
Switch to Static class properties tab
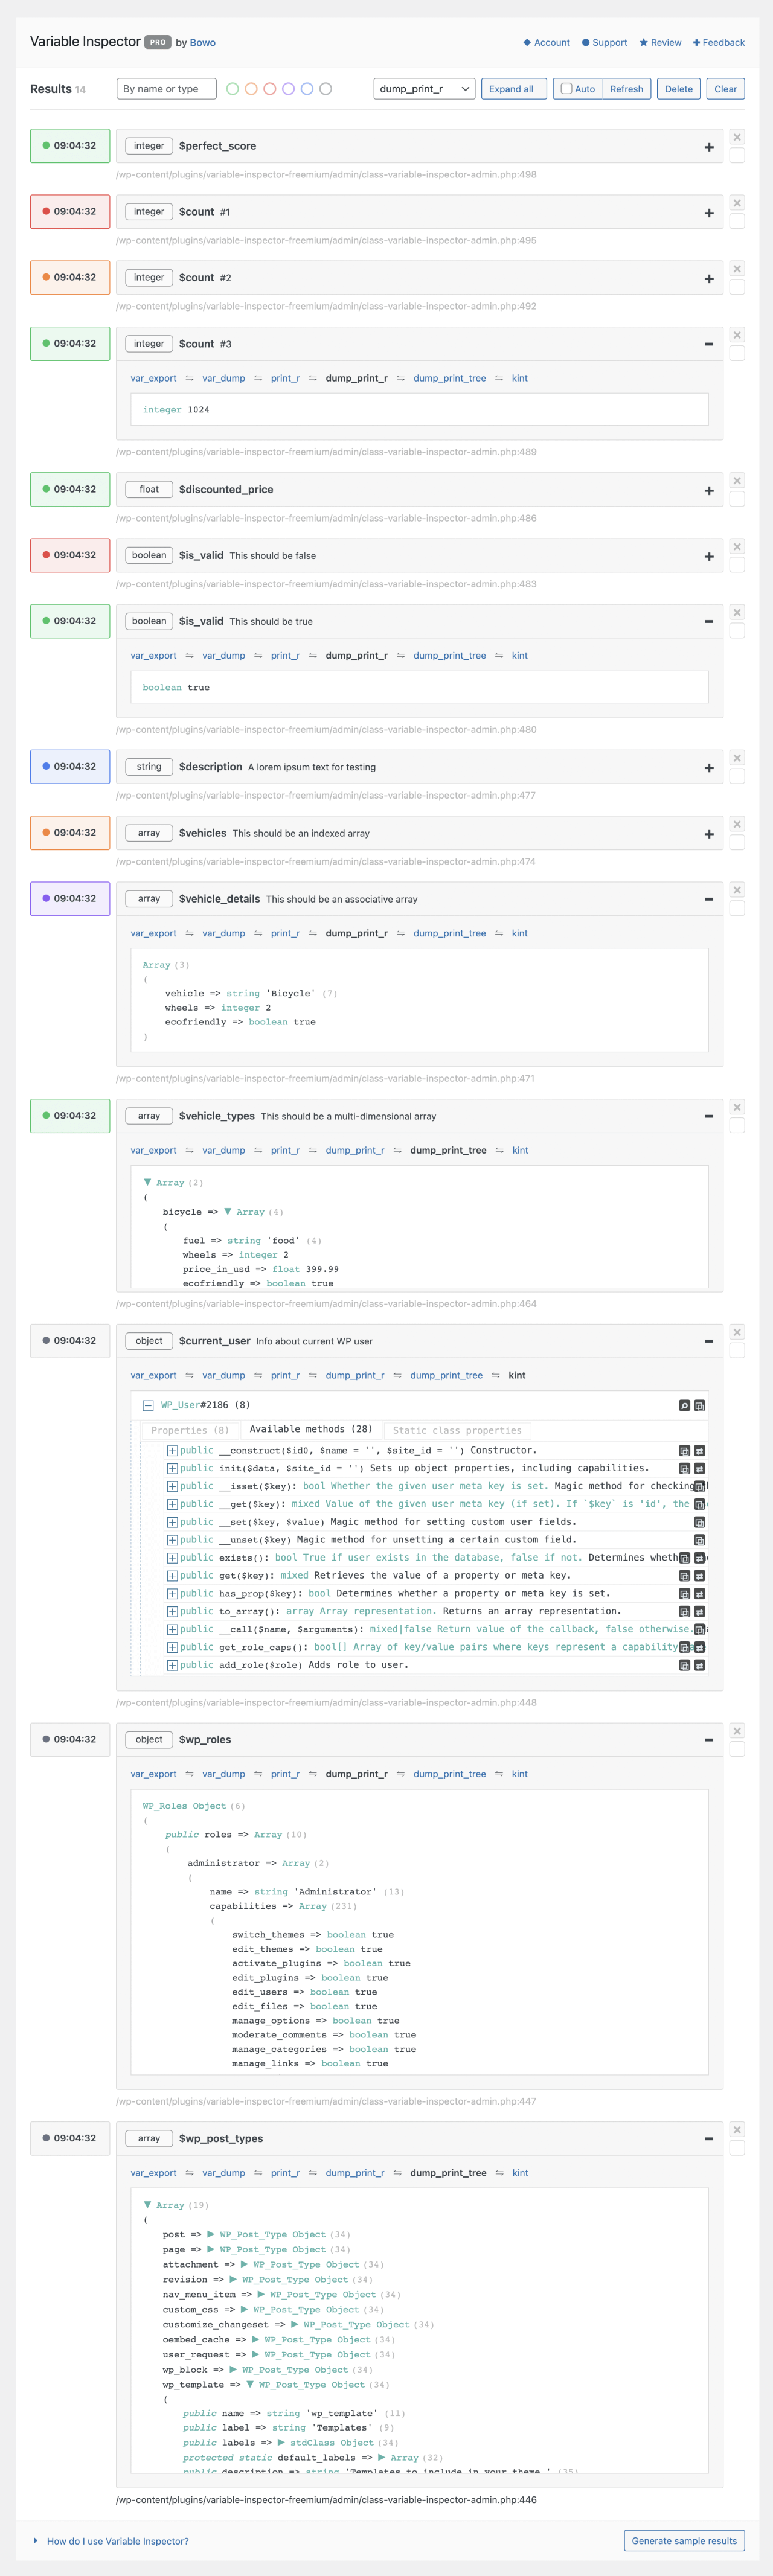pos(457,1430)
